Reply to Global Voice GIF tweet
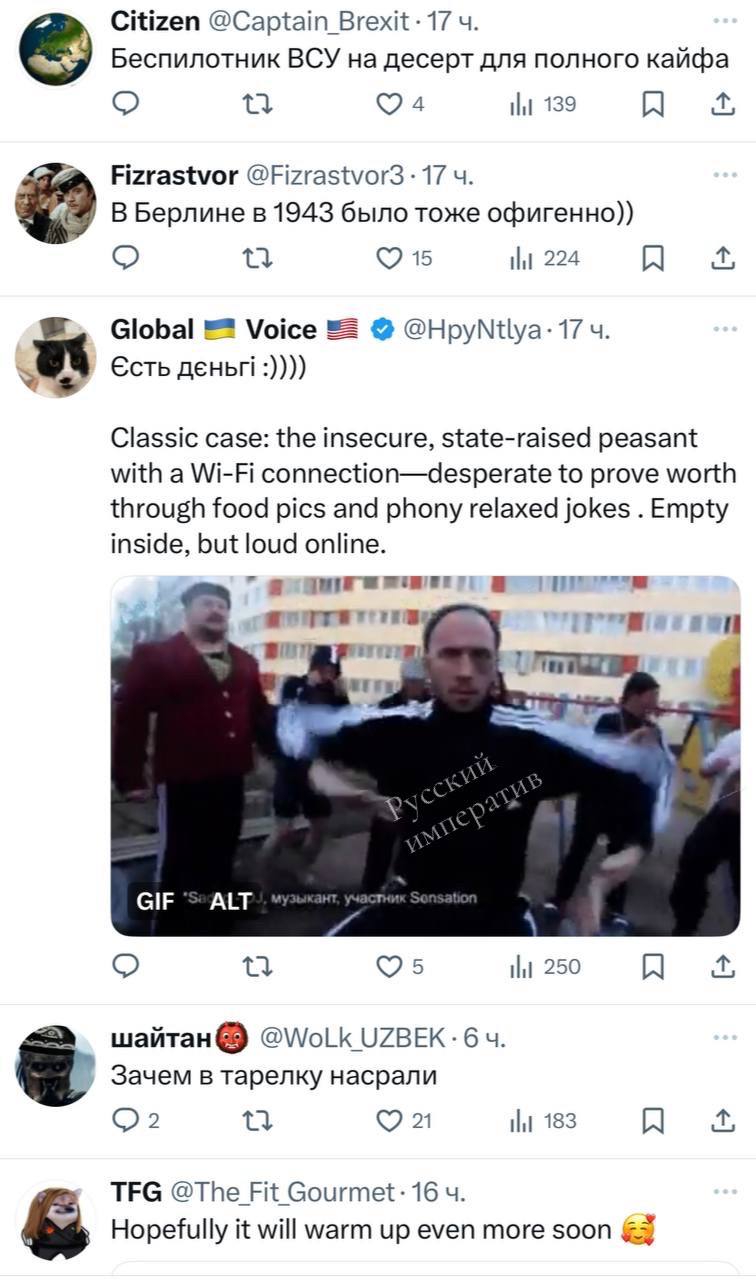This screenshot has width=756, height=1280. click(125, 966)
